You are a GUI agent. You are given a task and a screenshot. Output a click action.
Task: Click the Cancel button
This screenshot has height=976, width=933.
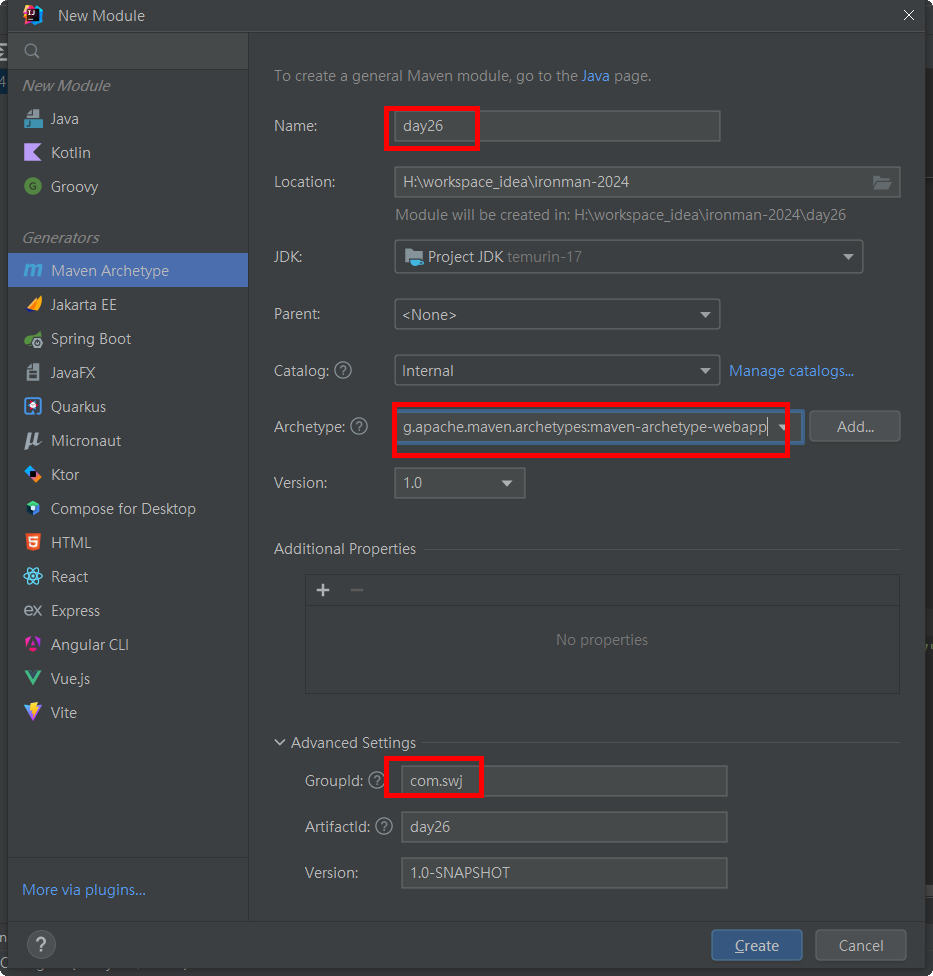(861, 946)
